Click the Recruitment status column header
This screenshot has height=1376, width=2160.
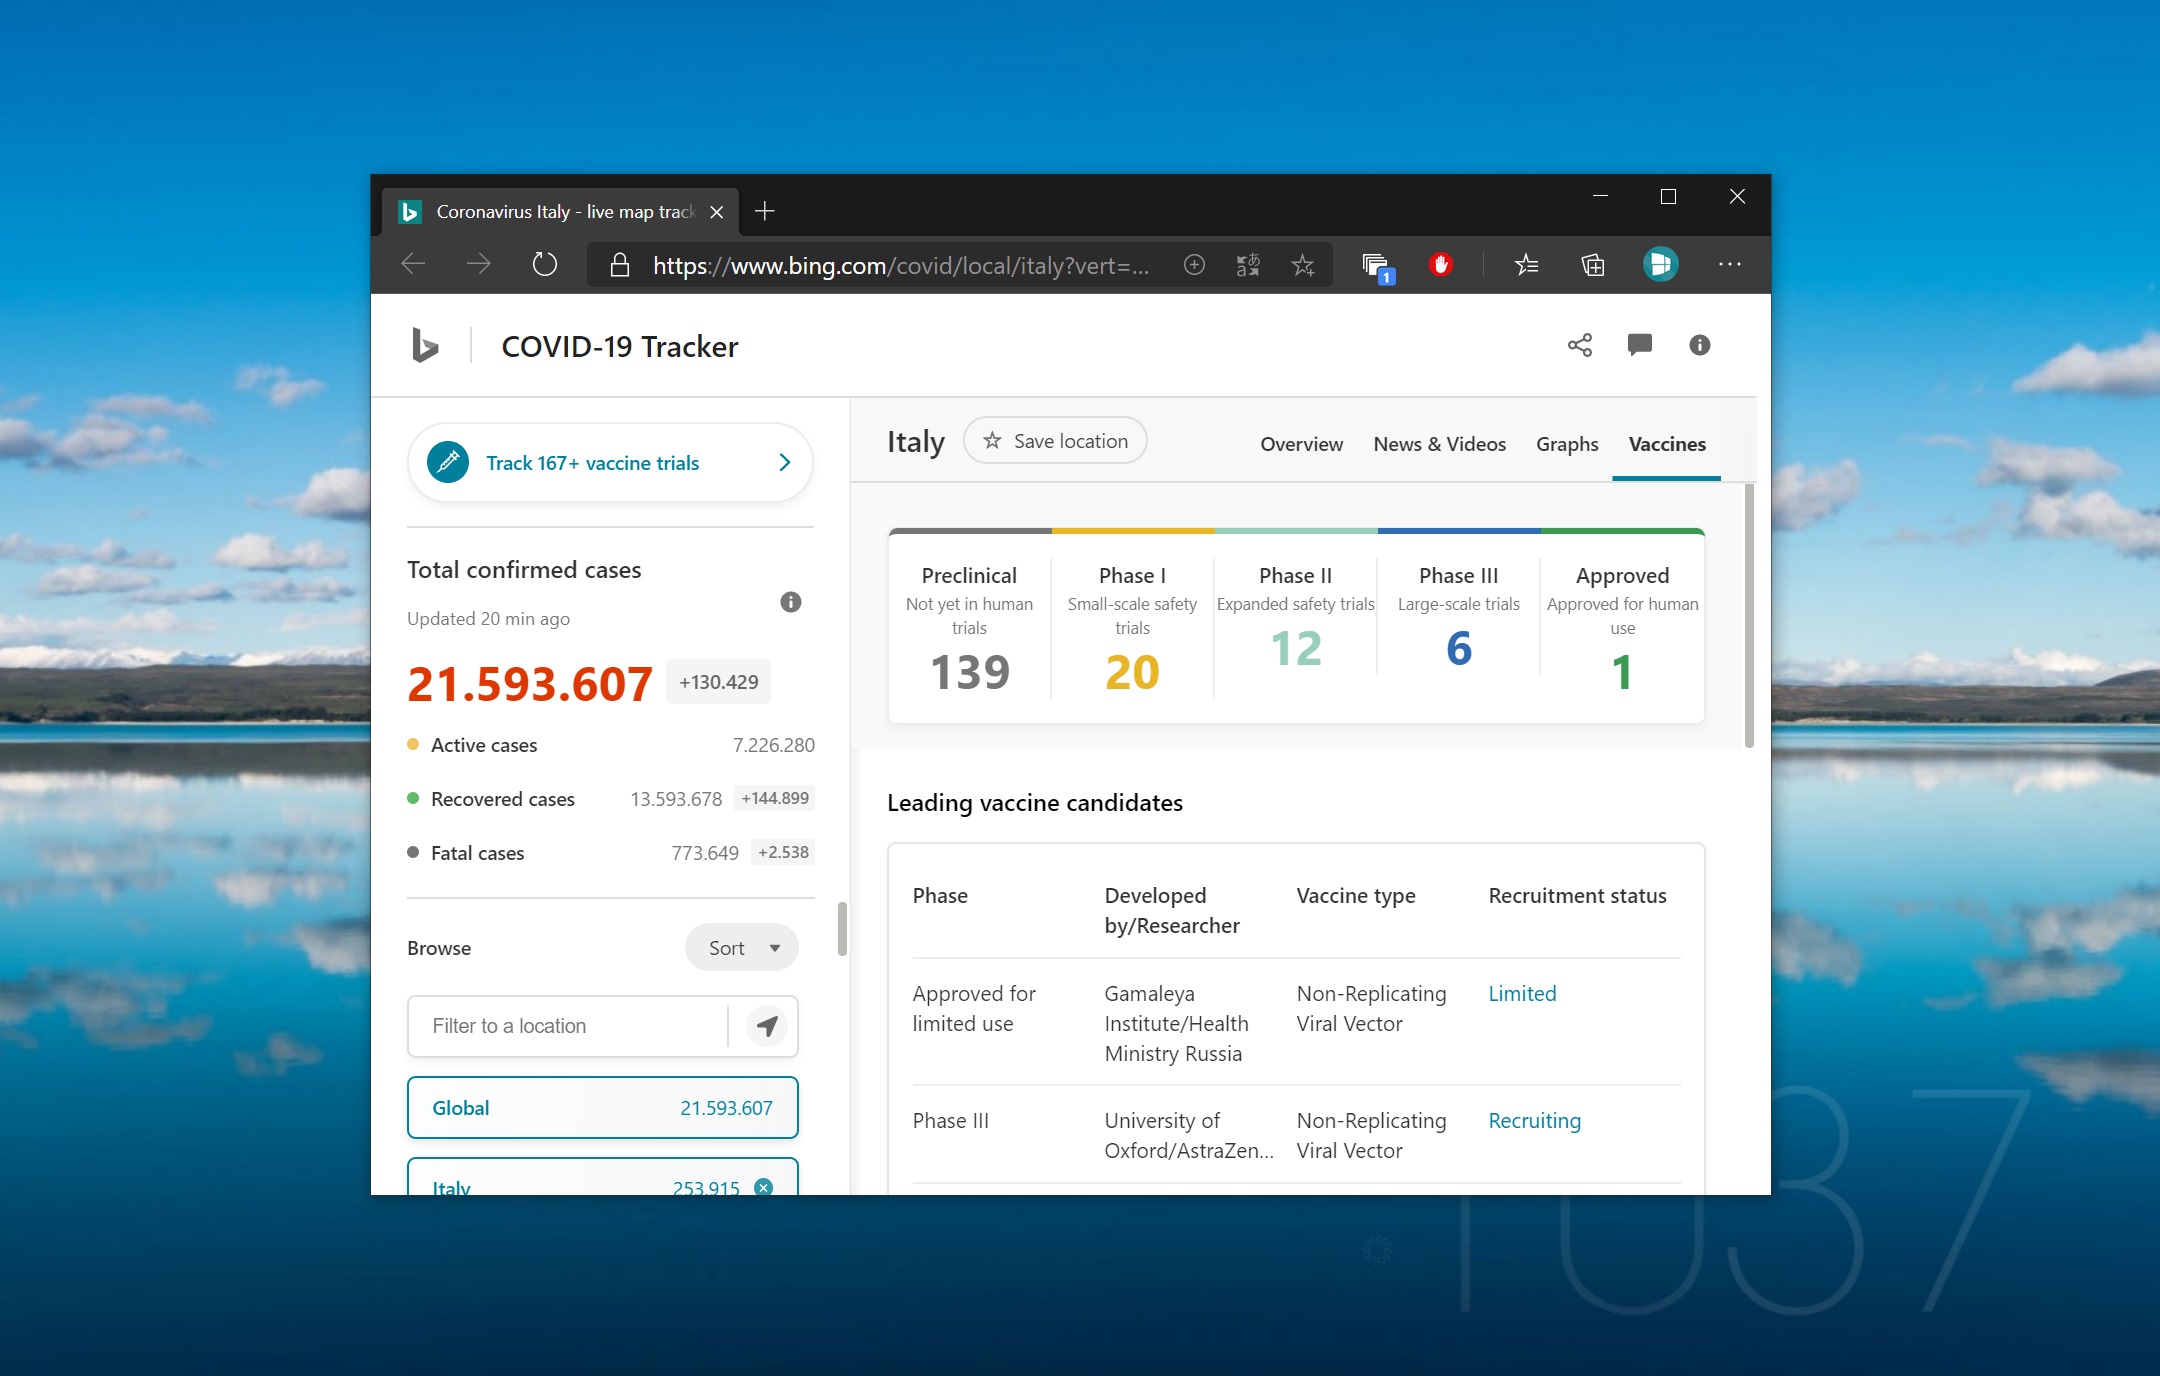click(1577, 896)
